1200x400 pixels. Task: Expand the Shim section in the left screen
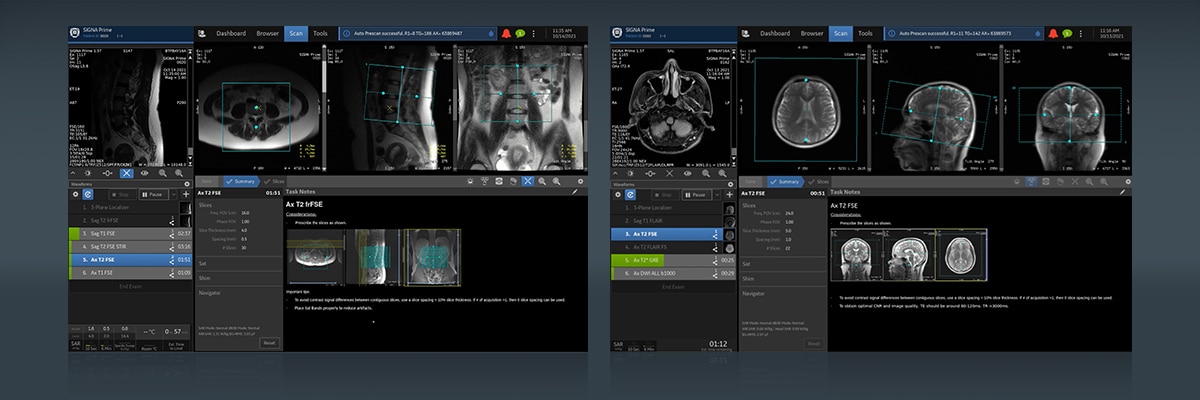[x=210, y=278]
